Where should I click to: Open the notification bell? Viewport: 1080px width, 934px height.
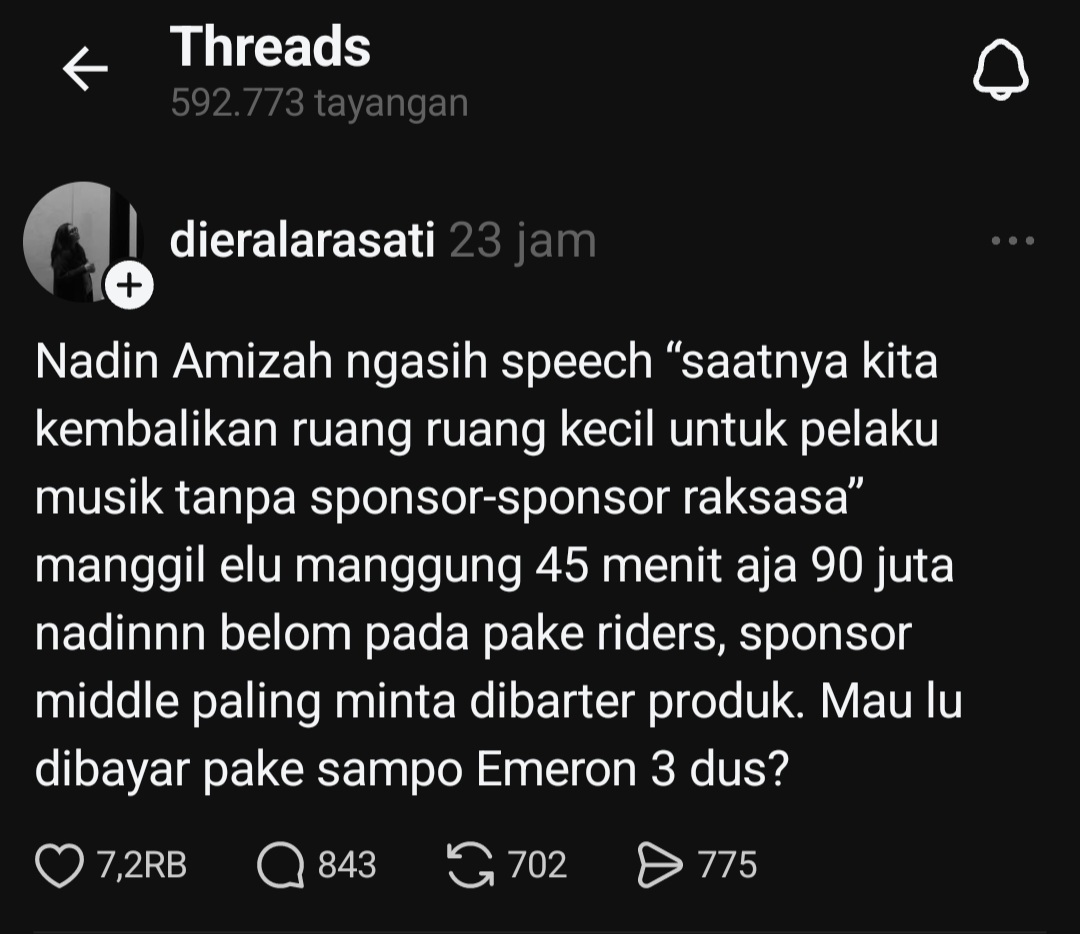point(1001,72)
